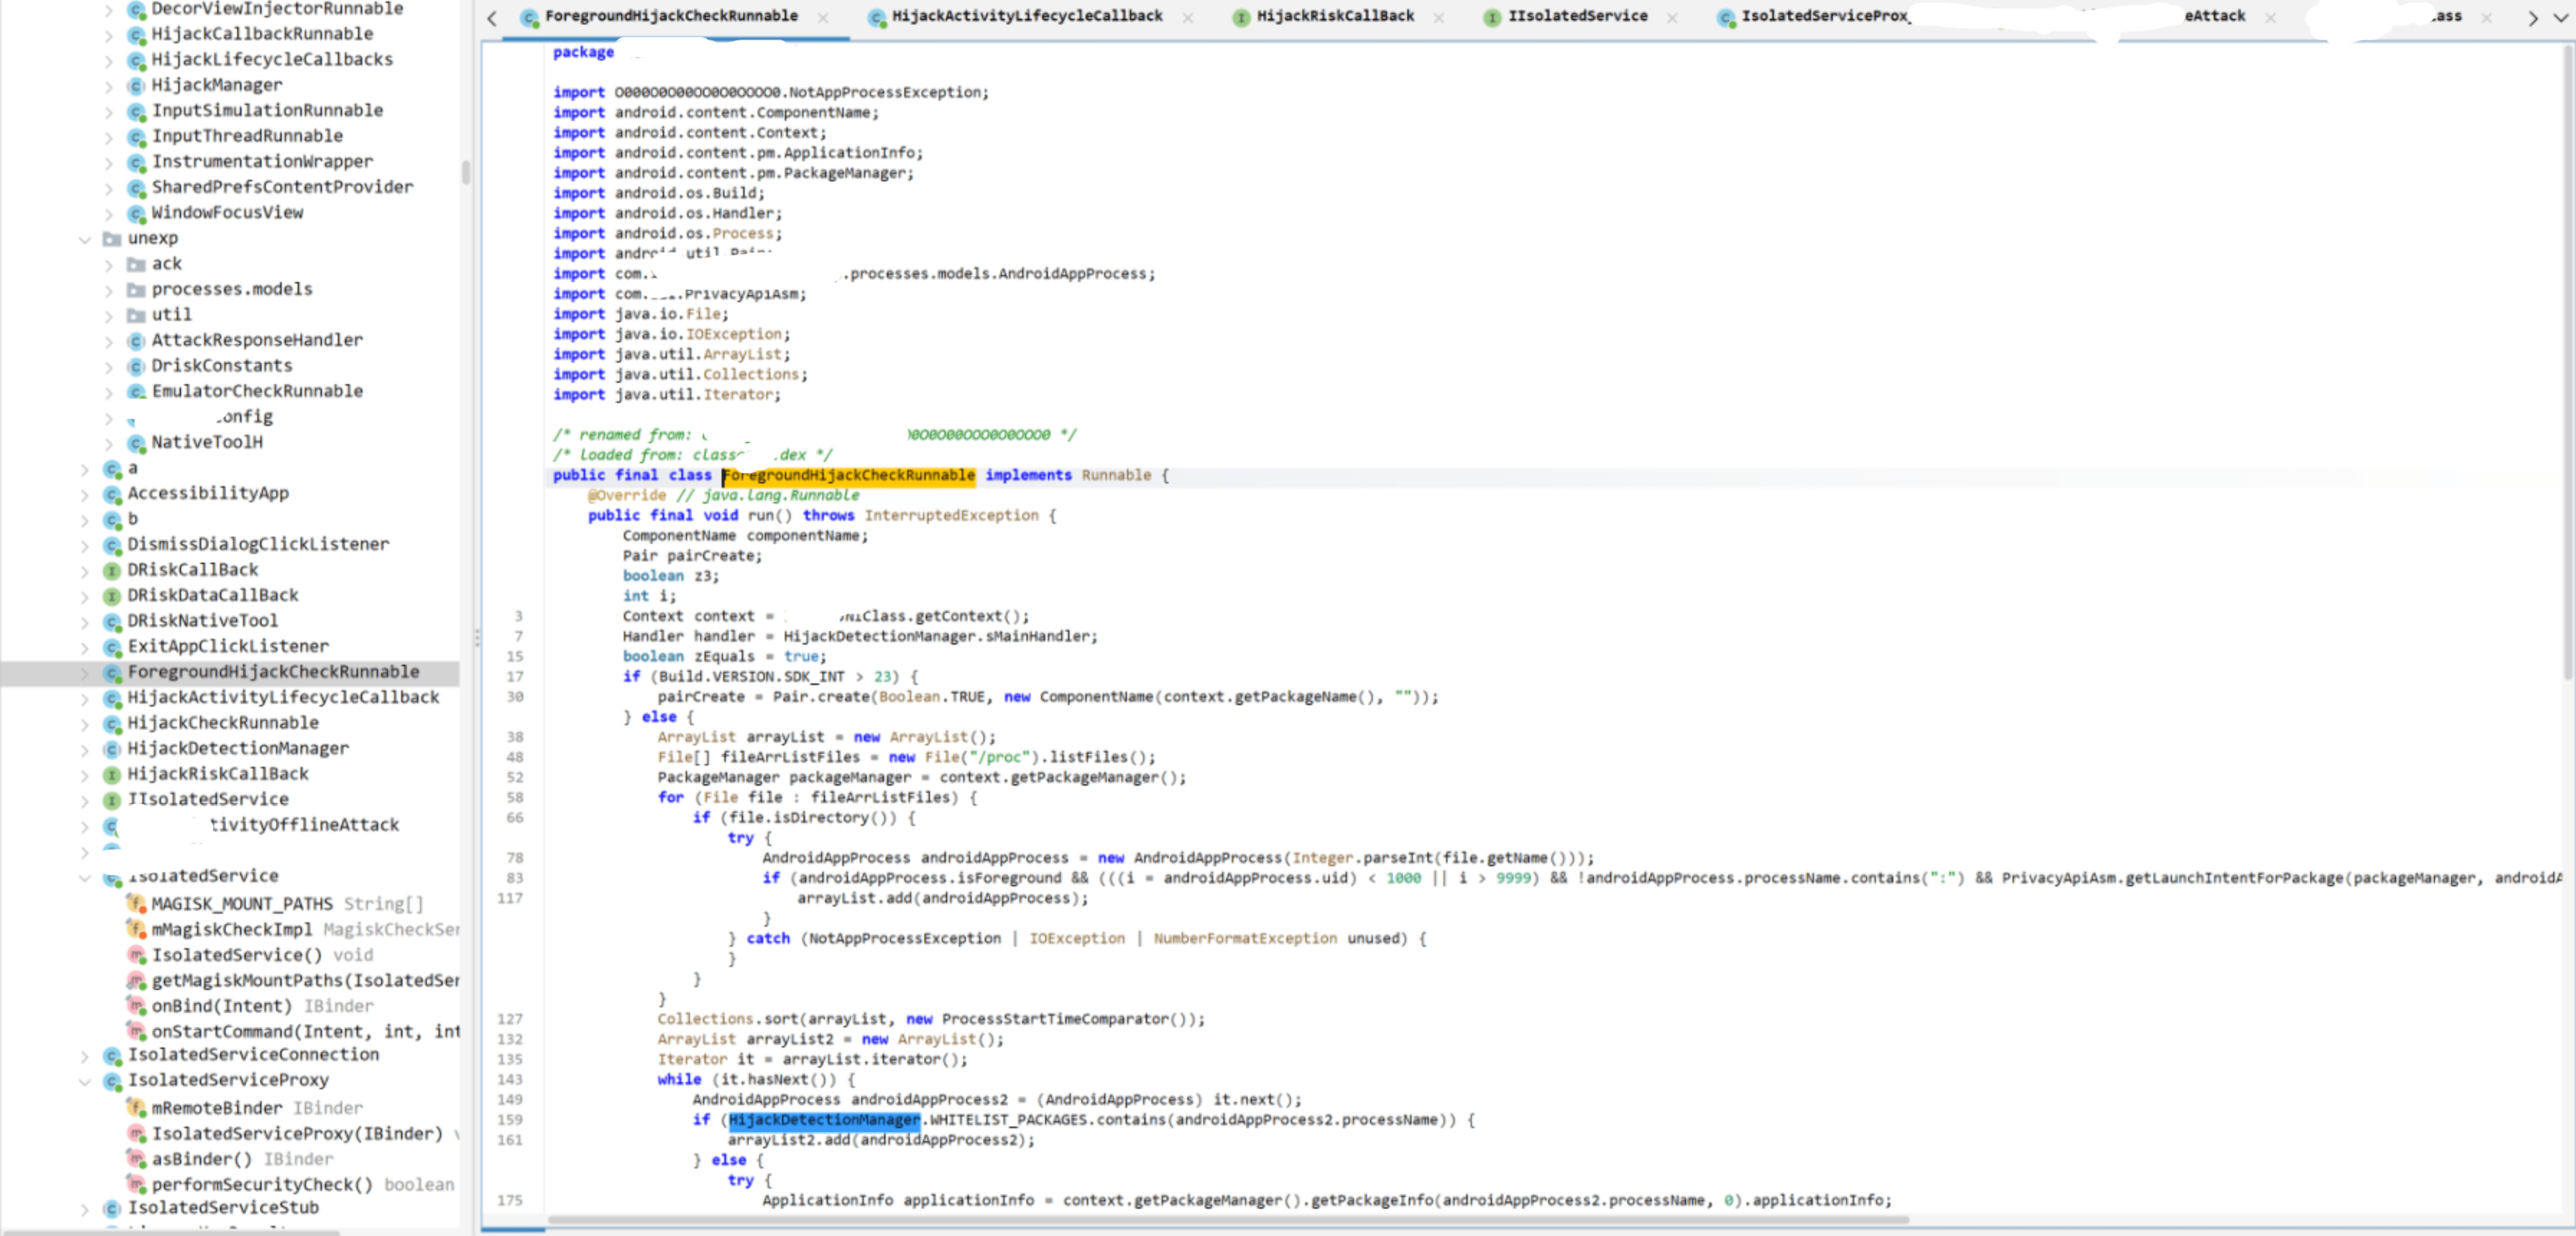This screenshot has width=2576, height=1236.
Task: Collapse the IsolatedServiceProxy class node
Action: click(x=85, y=1081)
